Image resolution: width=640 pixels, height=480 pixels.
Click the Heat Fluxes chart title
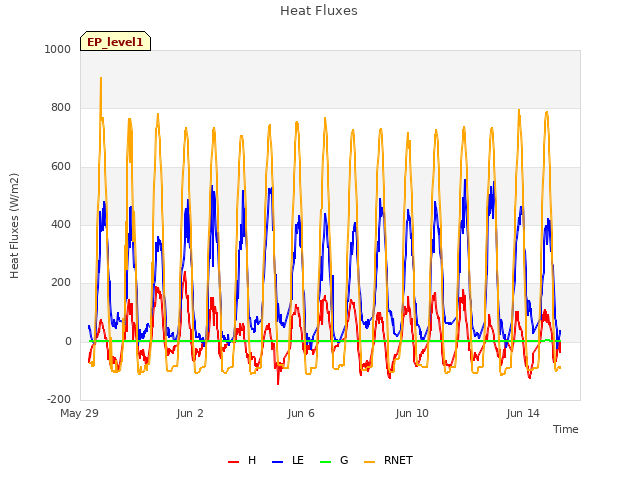click(x=319, y=11)
